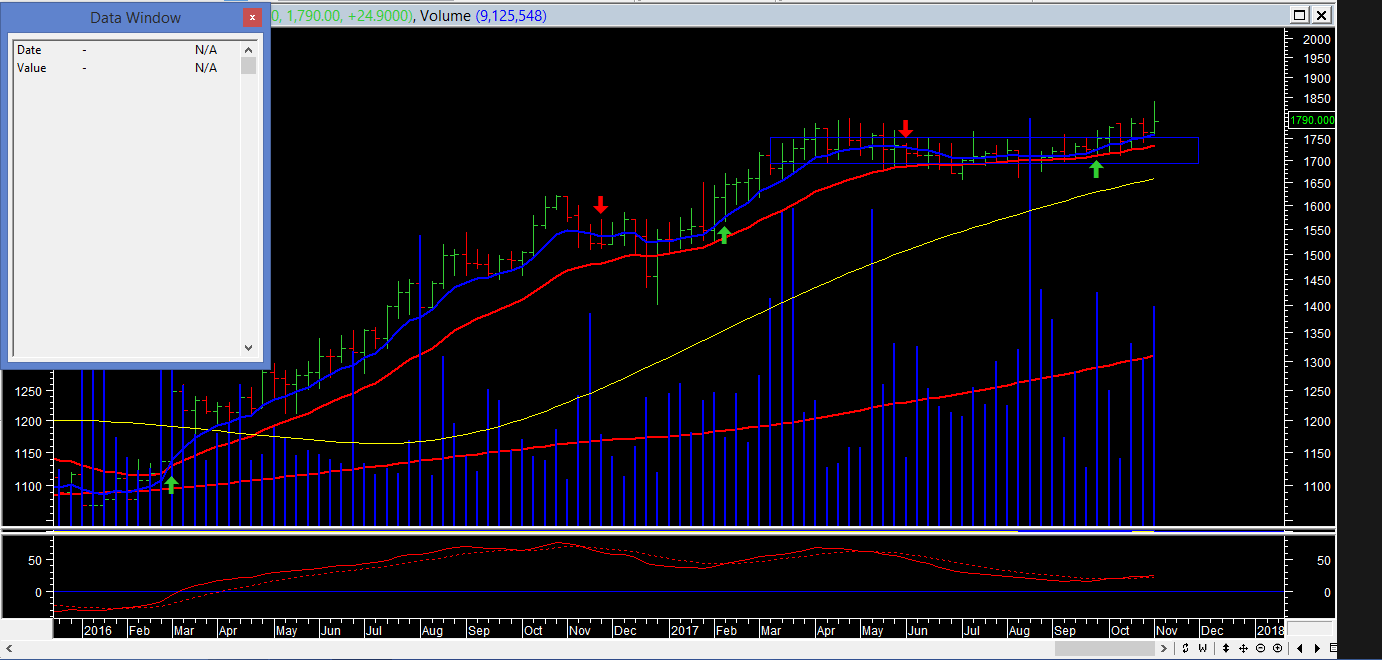Click the horizontal chart scrollbar thumb
This screenshot has height=660, width=1382.
point(1105,648)
